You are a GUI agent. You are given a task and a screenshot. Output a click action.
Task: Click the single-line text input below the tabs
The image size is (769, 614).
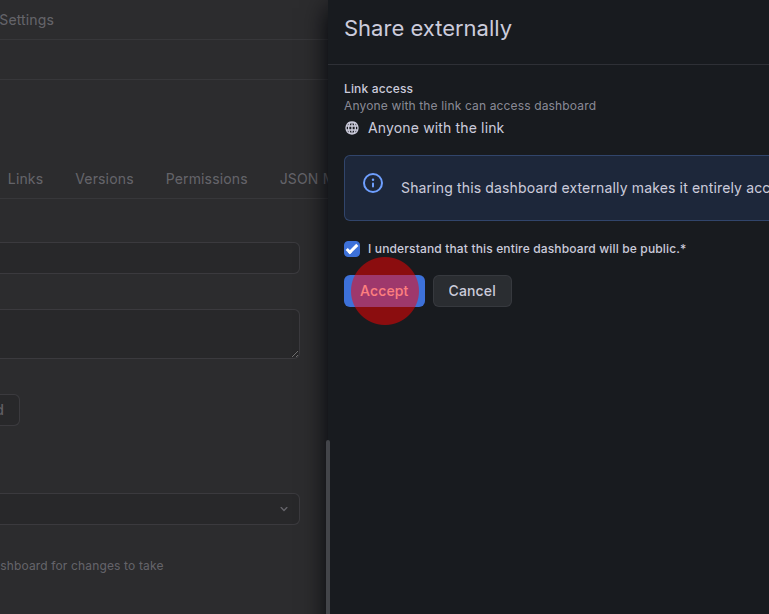point(150,258)
